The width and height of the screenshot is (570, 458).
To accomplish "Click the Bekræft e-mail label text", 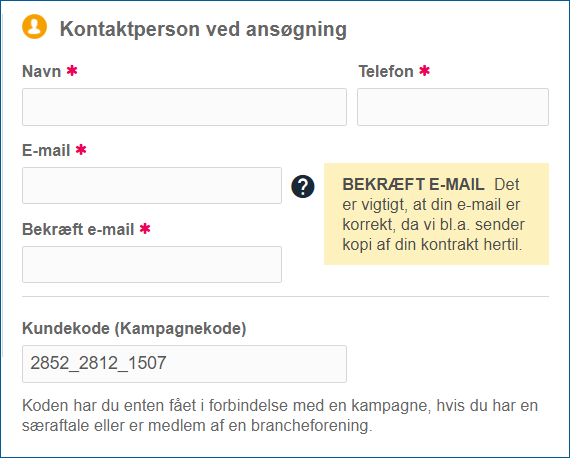I will tap(78, 230).
